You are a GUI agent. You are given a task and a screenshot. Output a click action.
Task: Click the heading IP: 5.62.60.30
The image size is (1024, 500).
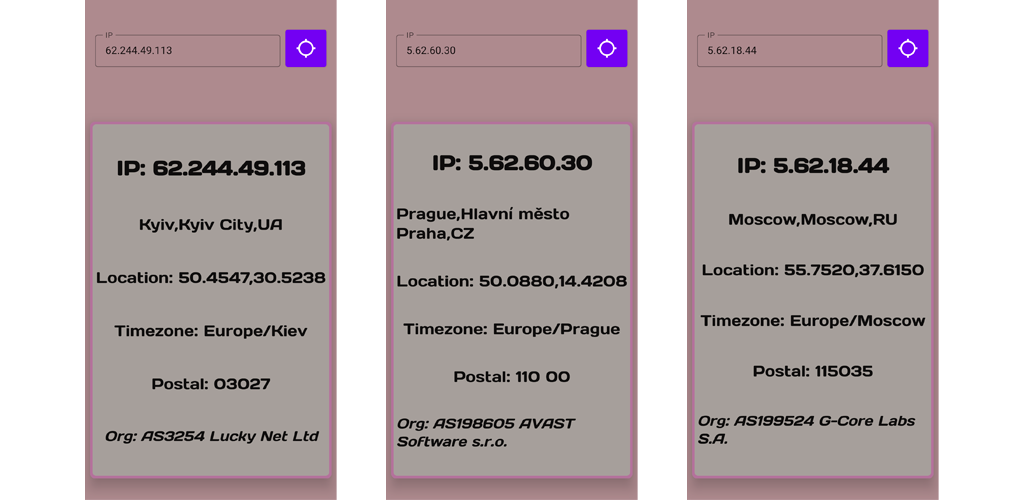[x=512, y=163]
